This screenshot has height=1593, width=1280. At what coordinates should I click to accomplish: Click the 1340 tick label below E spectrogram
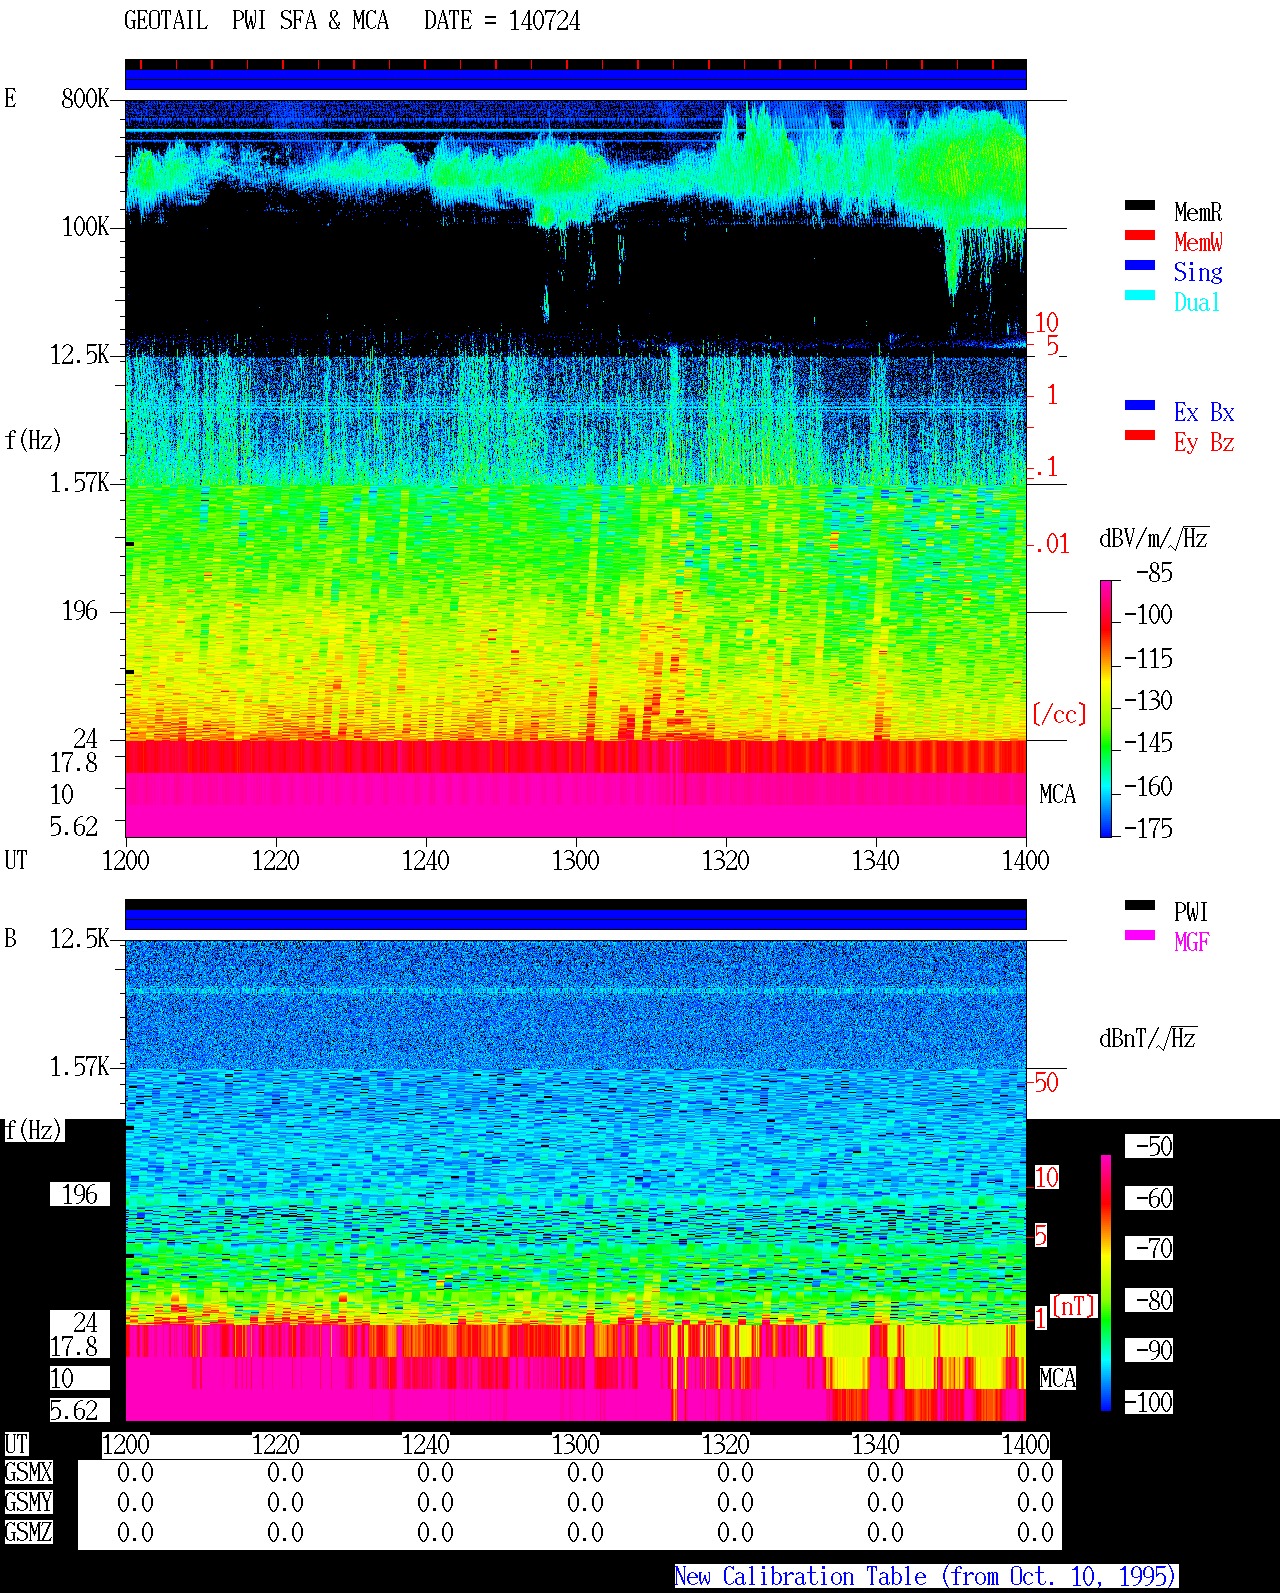[876, 860]
